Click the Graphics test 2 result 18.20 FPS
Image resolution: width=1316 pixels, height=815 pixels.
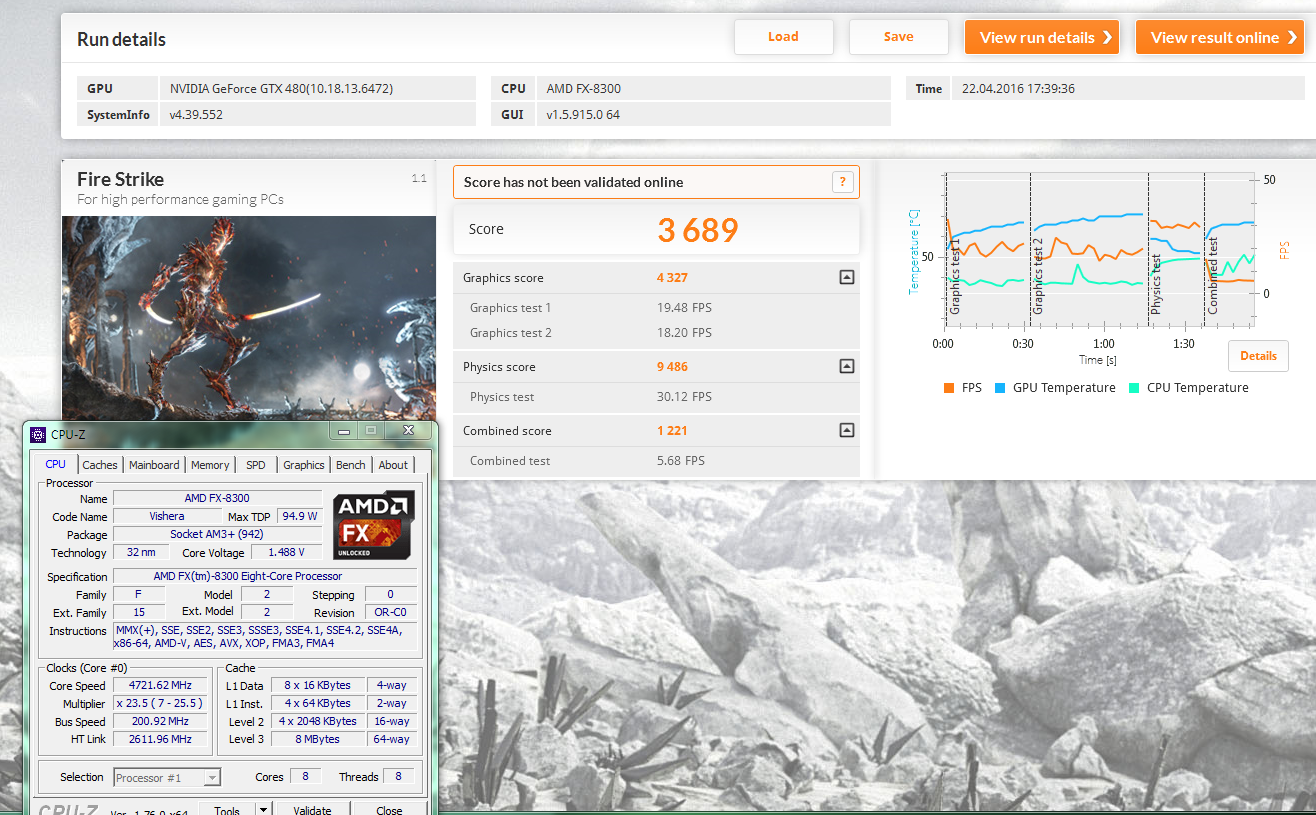click(x=684, y=333)
